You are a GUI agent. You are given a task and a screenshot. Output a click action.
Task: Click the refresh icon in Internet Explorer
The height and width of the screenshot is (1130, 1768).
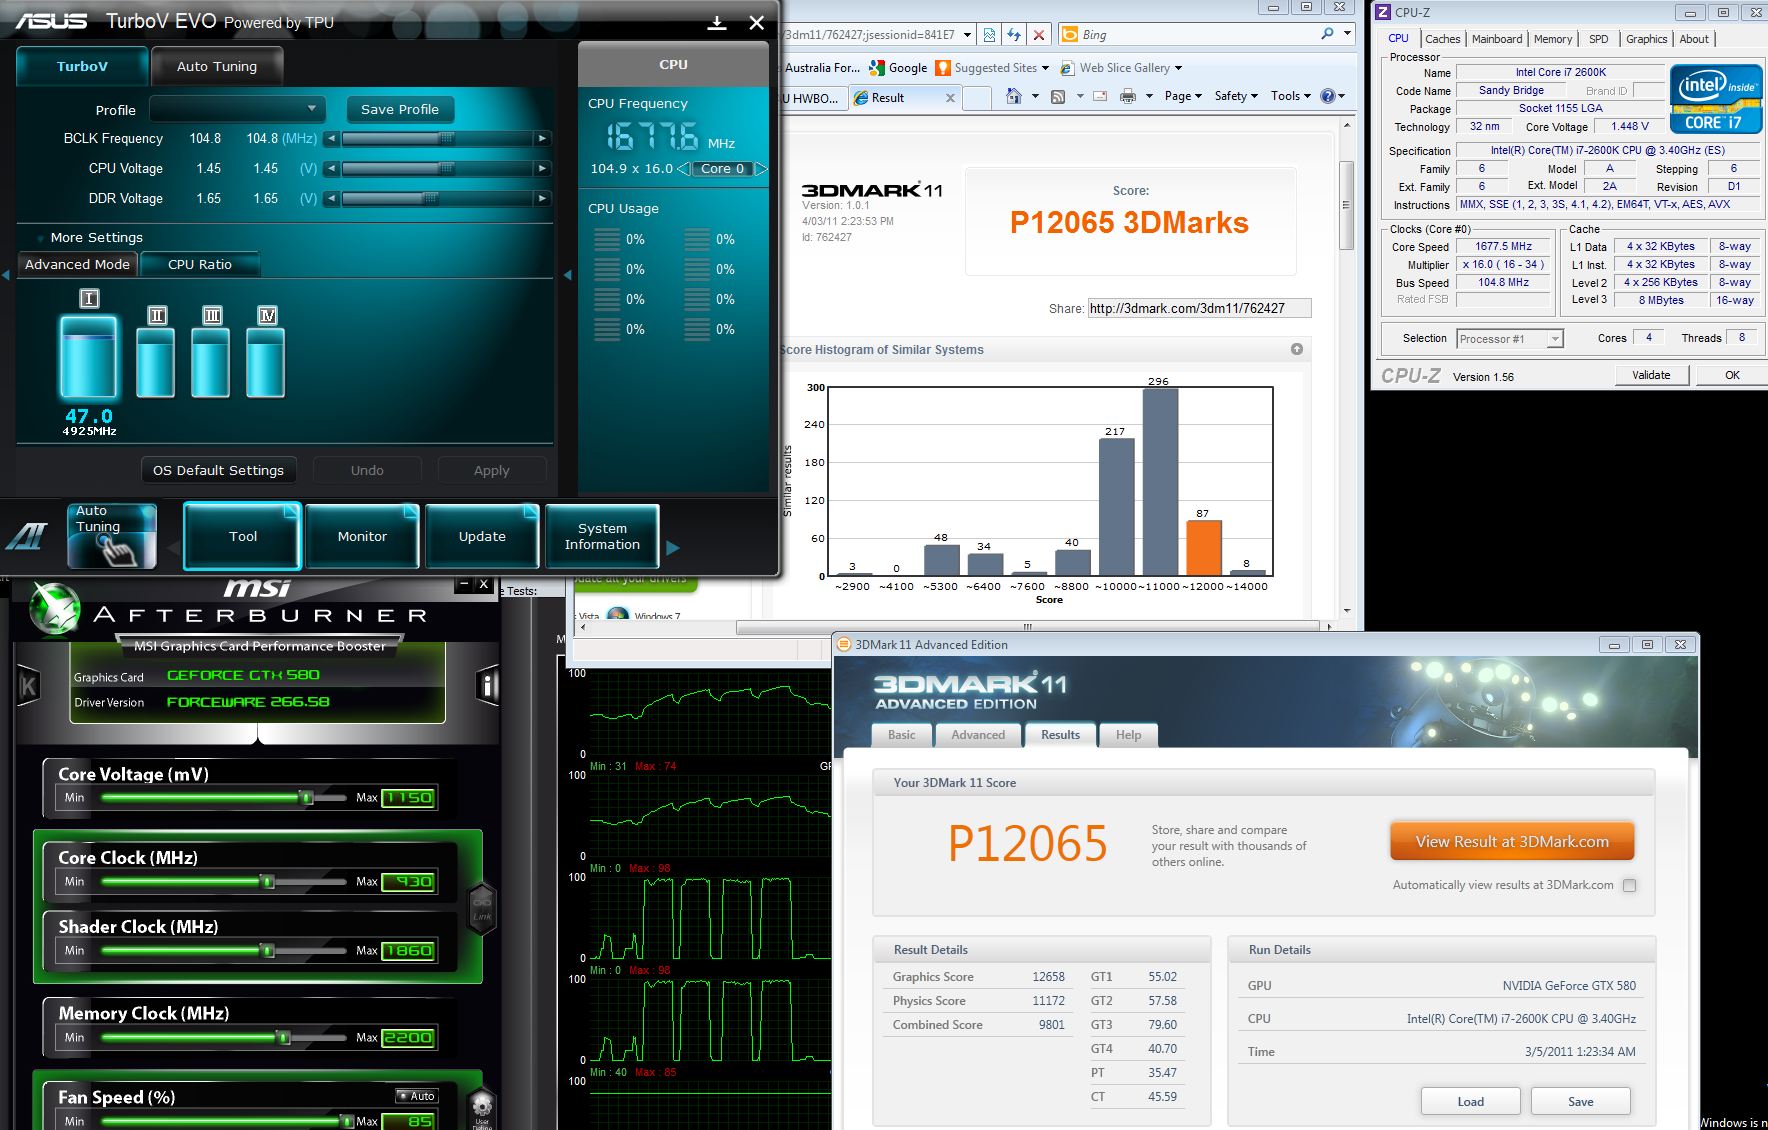pyautogui.click(x=1014, y=35)
